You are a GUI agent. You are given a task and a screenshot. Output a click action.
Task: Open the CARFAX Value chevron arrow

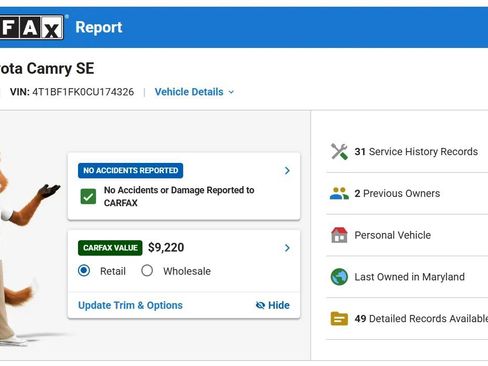287,248
